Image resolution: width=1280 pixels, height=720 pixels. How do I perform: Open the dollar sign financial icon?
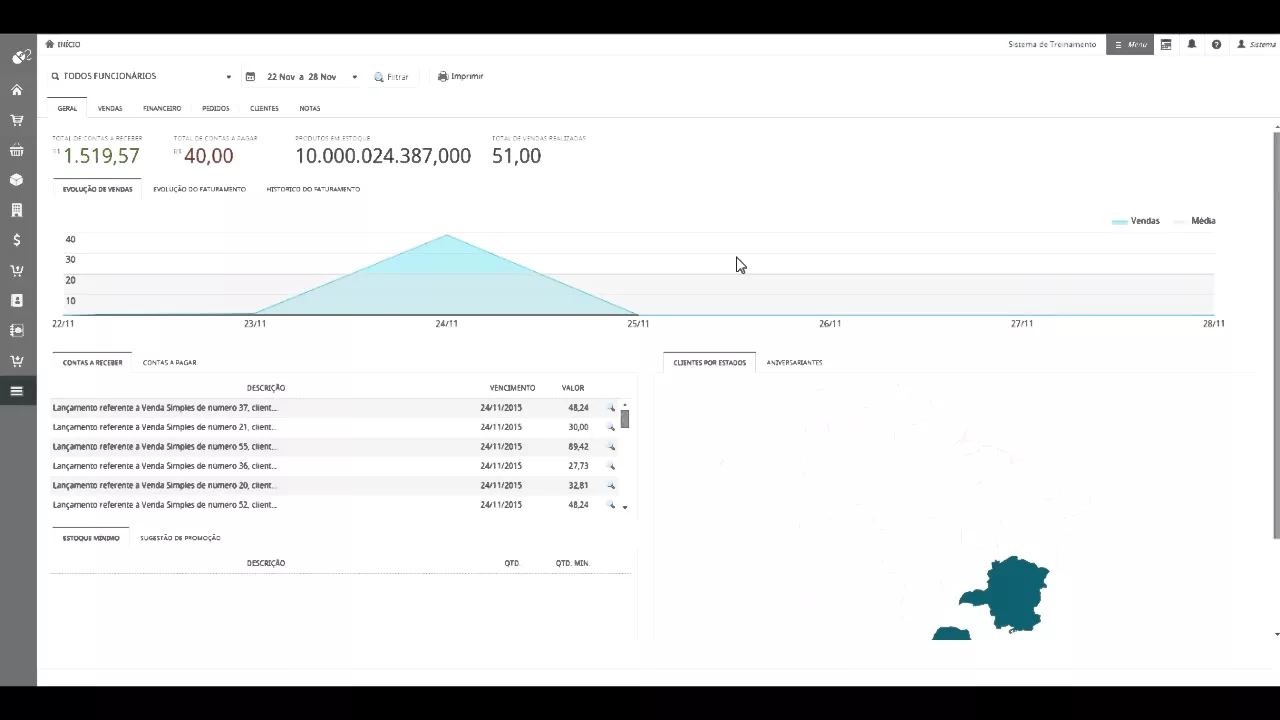(17, 240)
